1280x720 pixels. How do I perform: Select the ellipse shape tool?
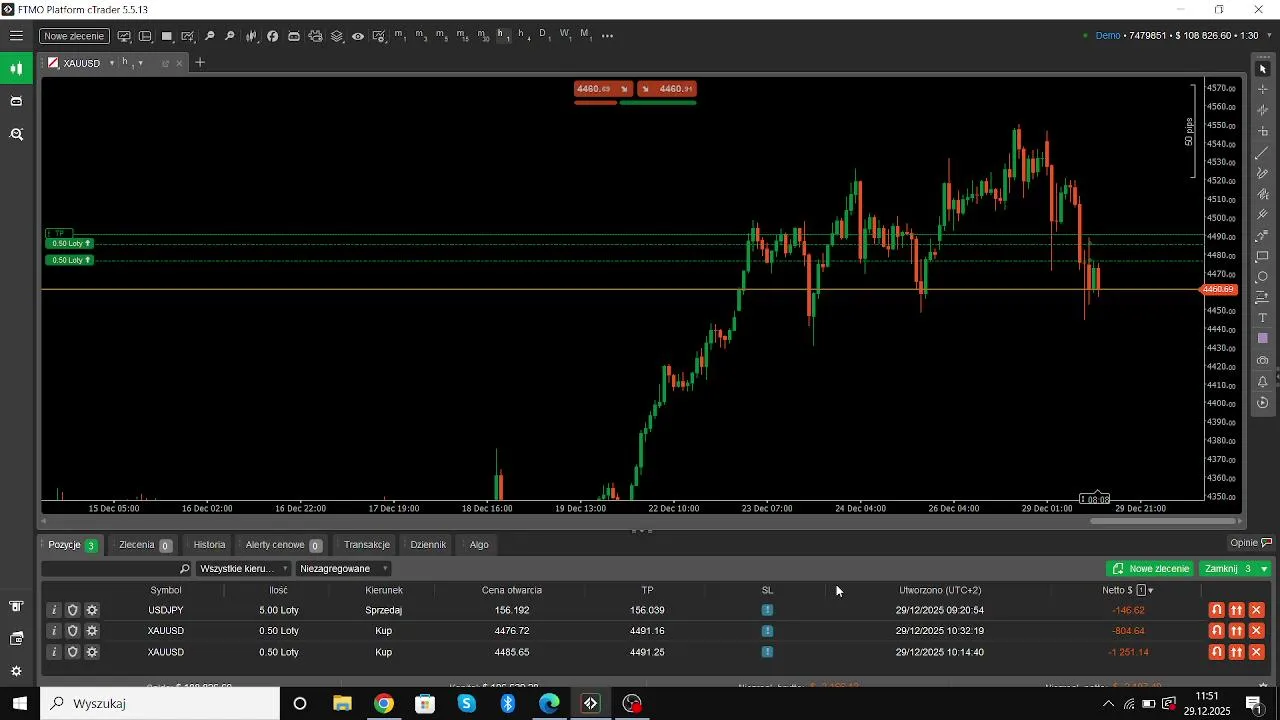(1262, 277)
